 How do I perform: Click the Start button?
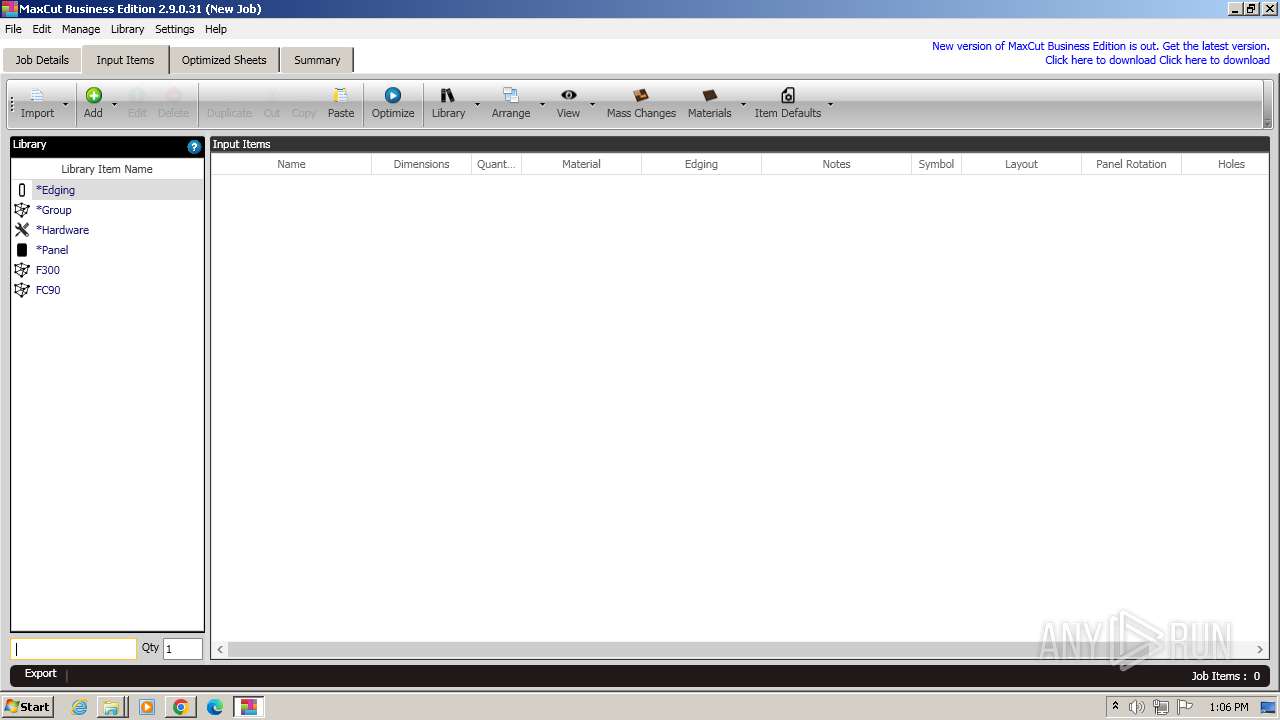click(x=28, y=707)
